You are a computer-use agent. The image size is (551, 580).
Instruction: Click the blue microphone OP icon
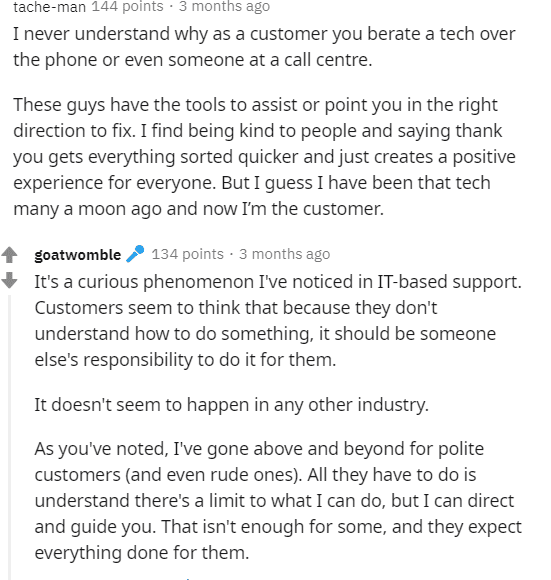tap(135, 254)
